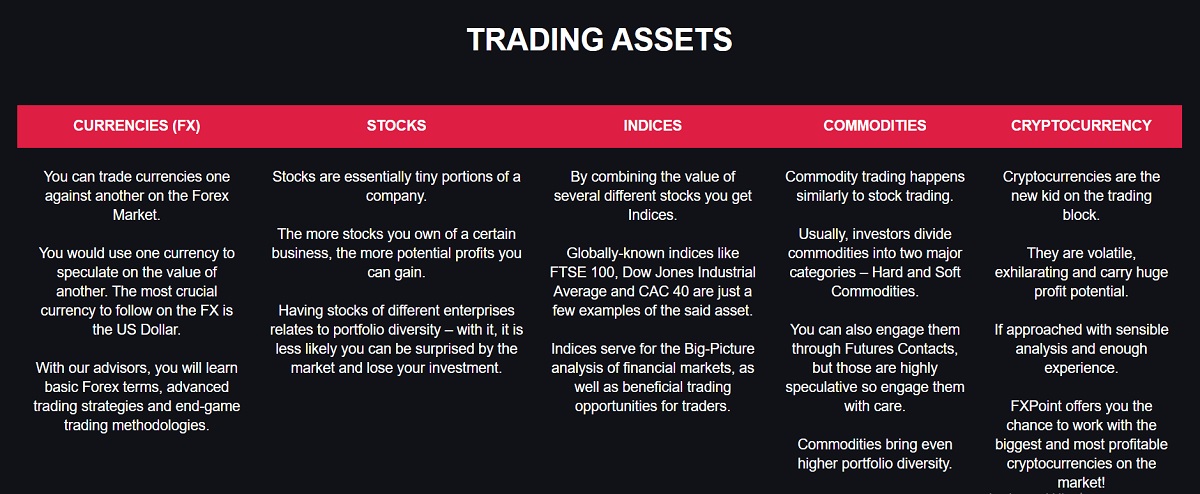This screenshot has width=1200, height=494.
Task: Click the Big-Picture analysis paragraph
Action: pyautogui.click(x=653, y=377)
